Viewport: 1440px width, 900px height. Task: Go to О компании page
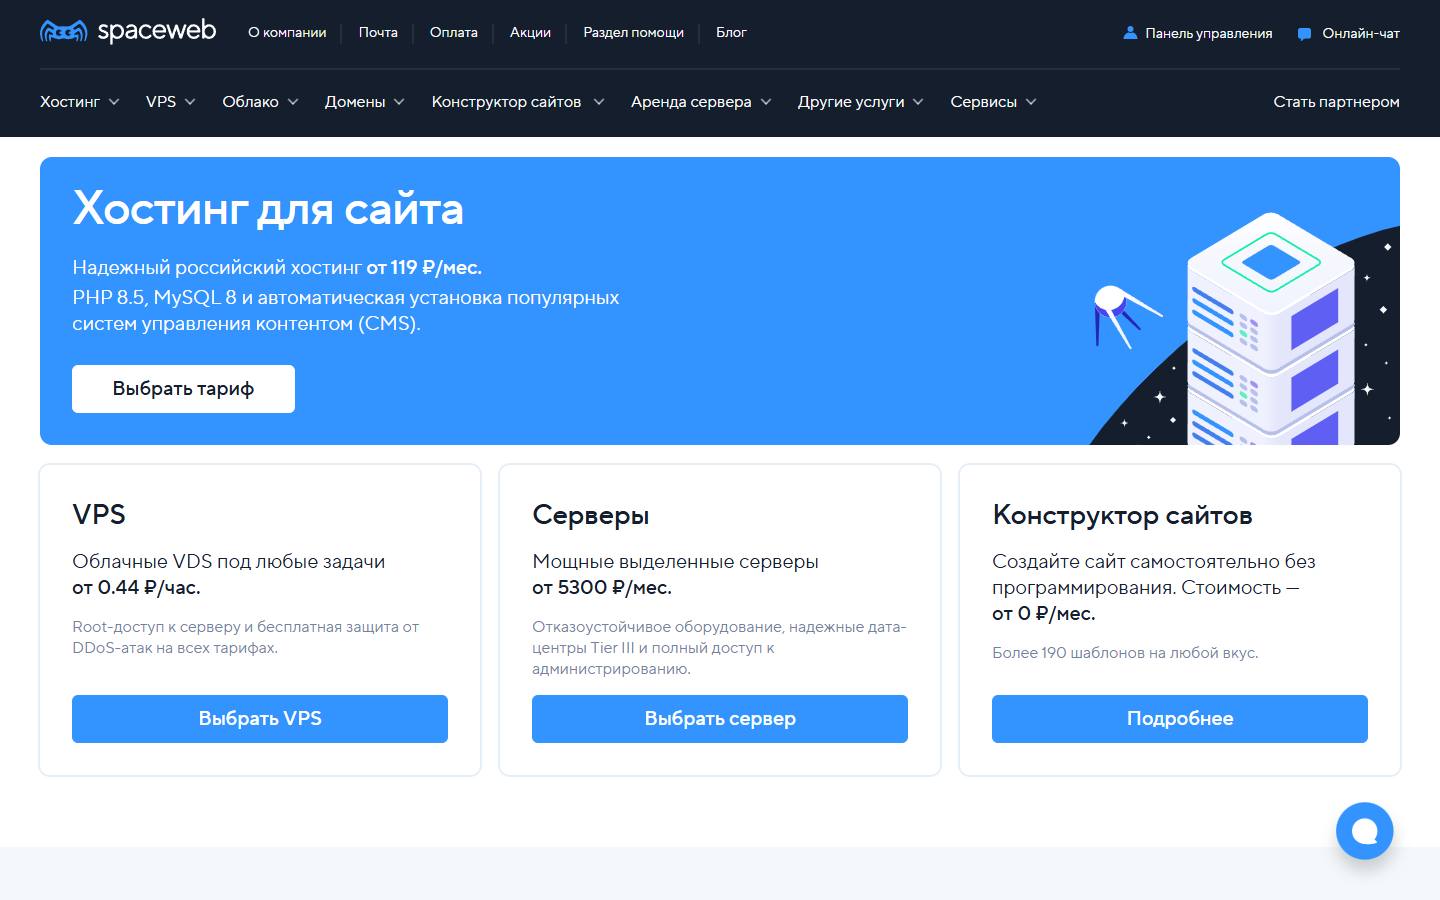pos(287,32)
